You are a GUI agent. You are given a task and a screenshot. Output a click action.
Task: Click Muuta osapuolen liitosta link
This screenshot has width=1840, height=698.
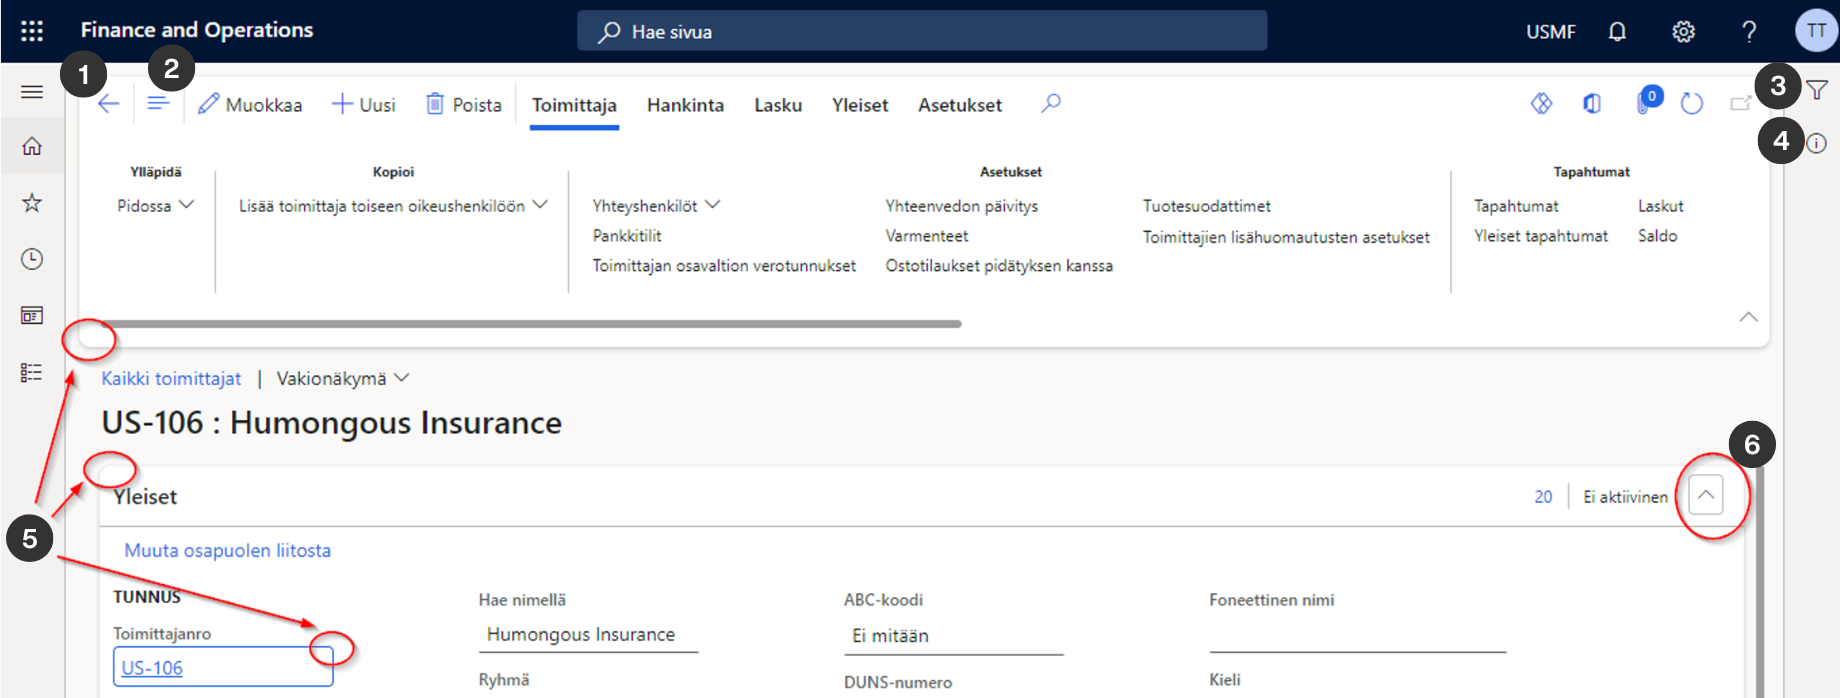click(227, 550)
